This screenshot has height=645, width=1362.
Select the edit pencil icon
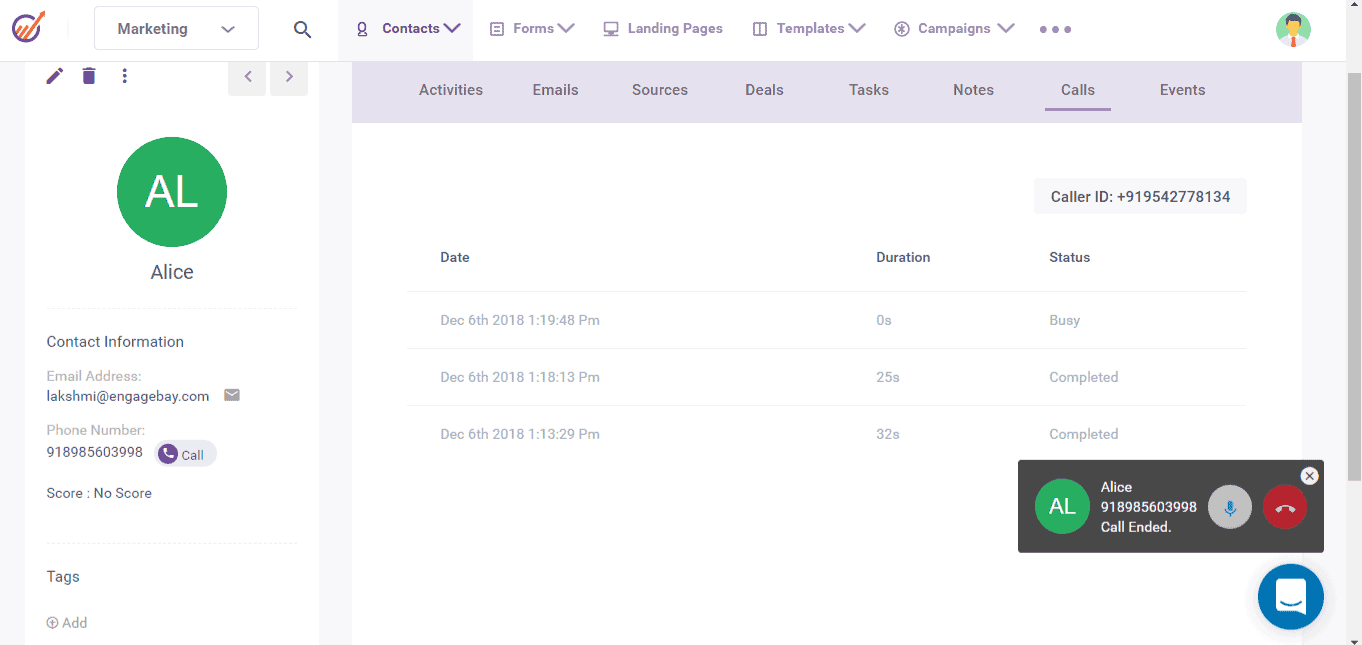coord(54,75)
